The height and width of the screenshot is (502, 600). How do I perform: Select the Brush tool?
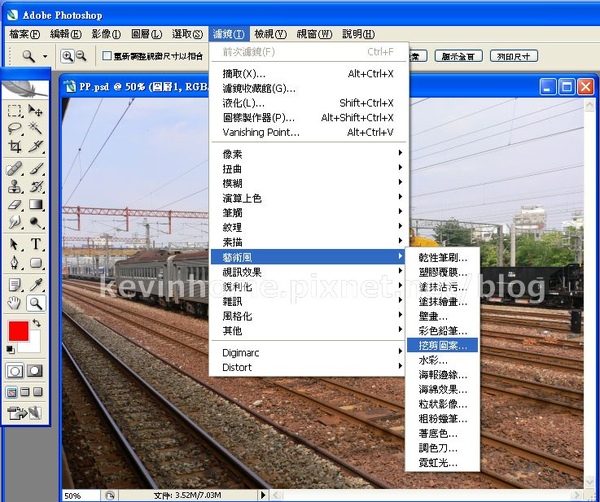tap(36, 168)
